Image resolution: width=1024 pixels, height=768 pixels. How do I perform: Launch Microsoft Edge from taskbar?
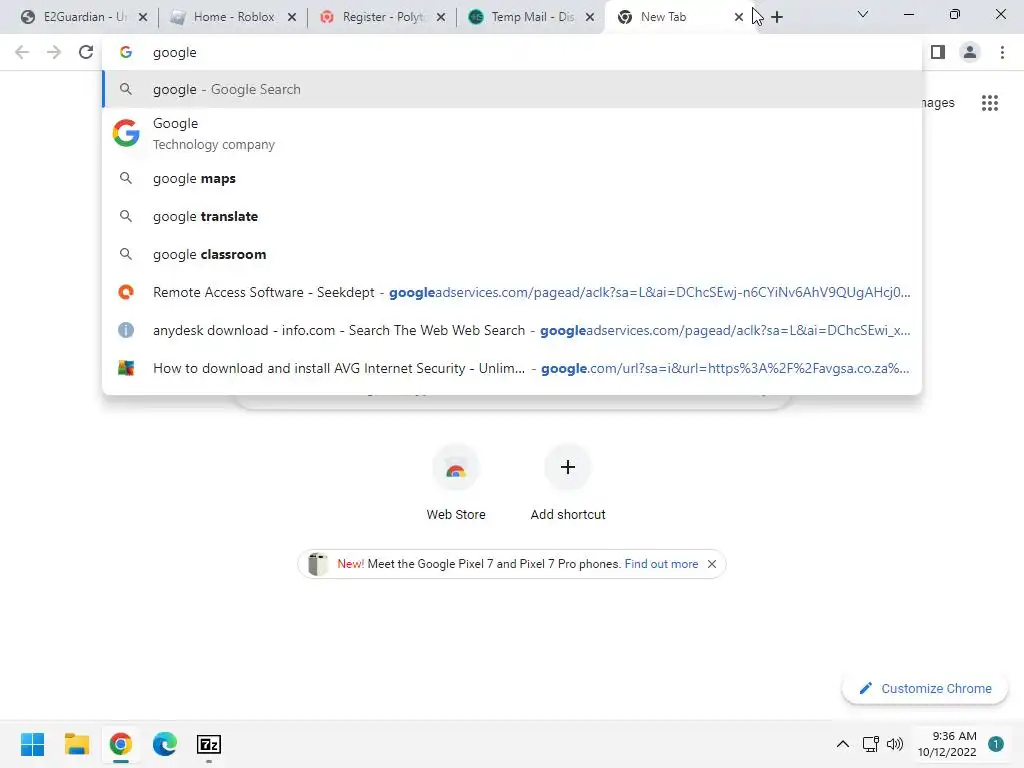(165, 744)
